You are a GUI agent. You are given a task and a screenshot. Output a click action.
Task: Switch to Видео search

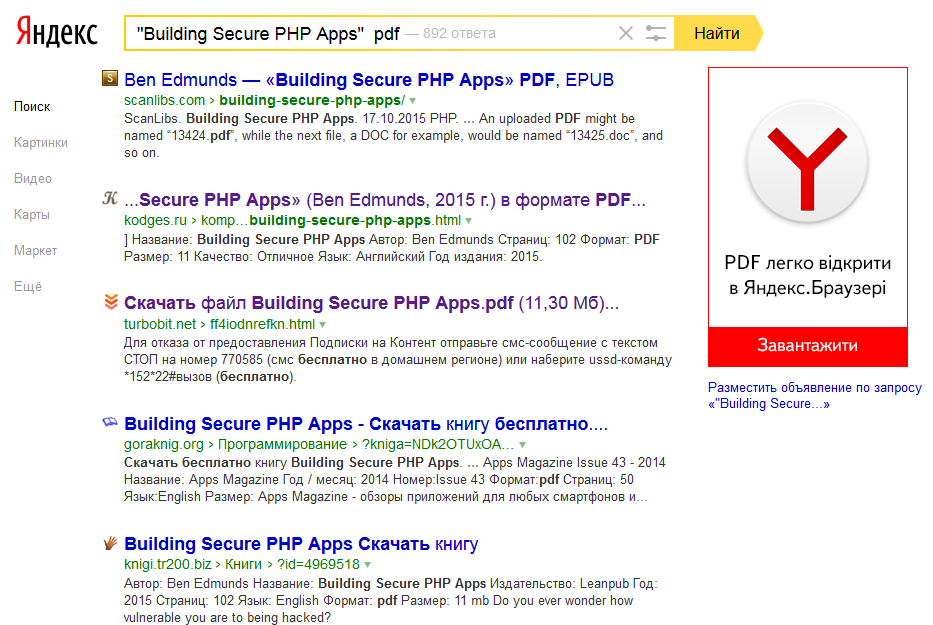pos(33,179)
